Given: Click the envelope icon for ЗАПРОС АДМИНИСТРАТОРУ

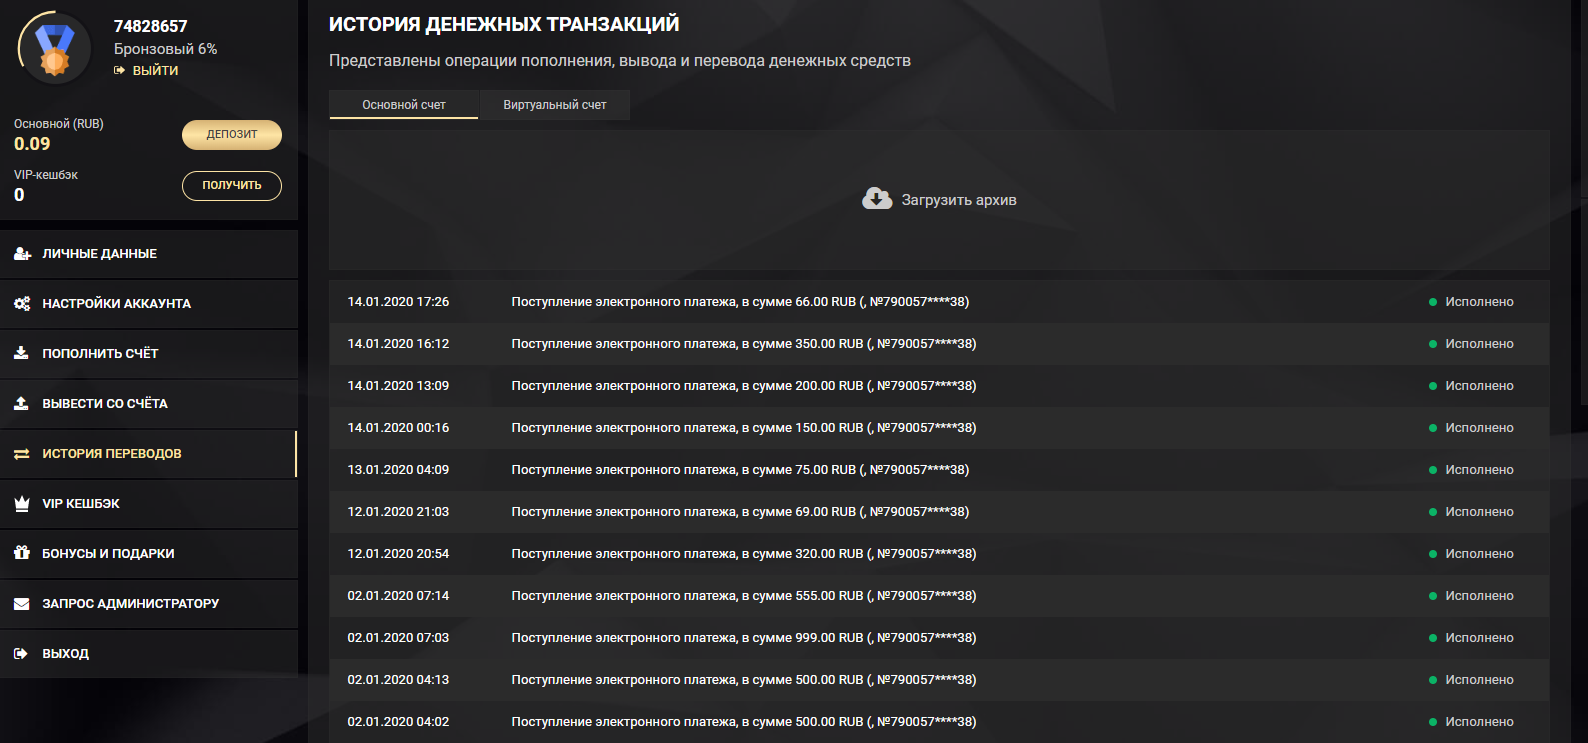Looking at the screenshot, I should click(22, 604).
